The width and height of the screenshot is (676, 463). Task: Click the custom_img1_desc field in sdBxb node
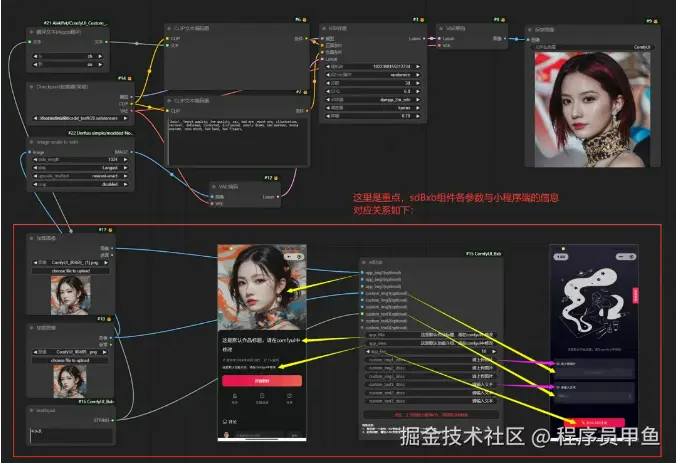pyautogui.click(x=430, y=360)
